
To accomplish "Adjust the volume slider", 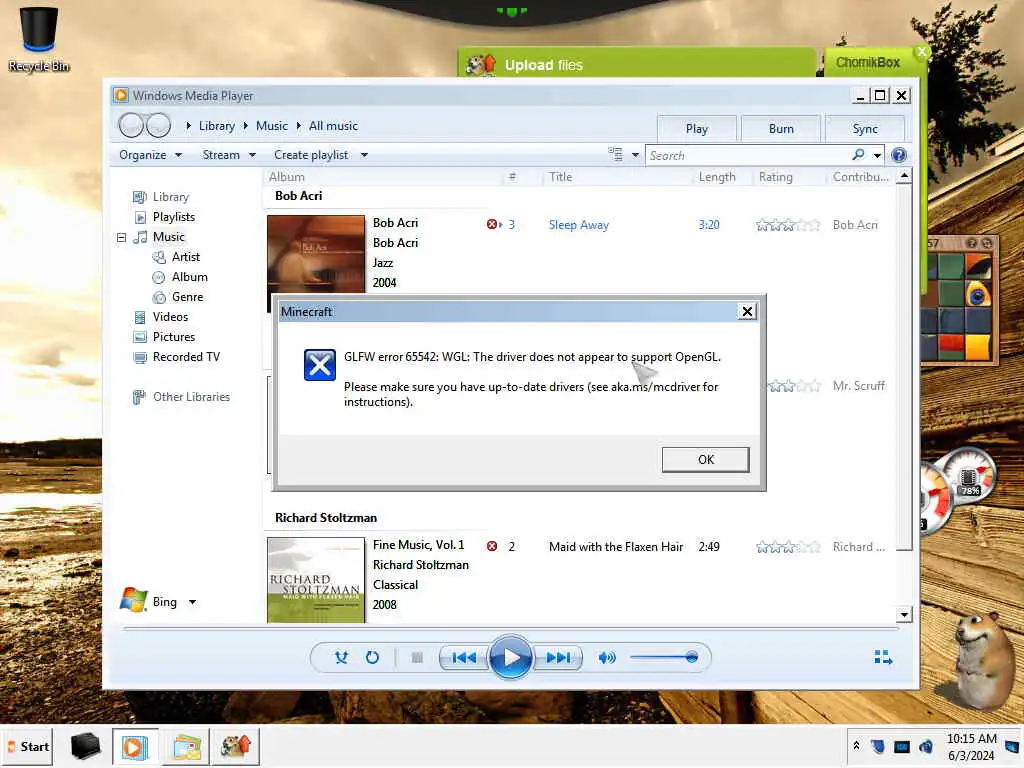I will [x=664, y=657].
